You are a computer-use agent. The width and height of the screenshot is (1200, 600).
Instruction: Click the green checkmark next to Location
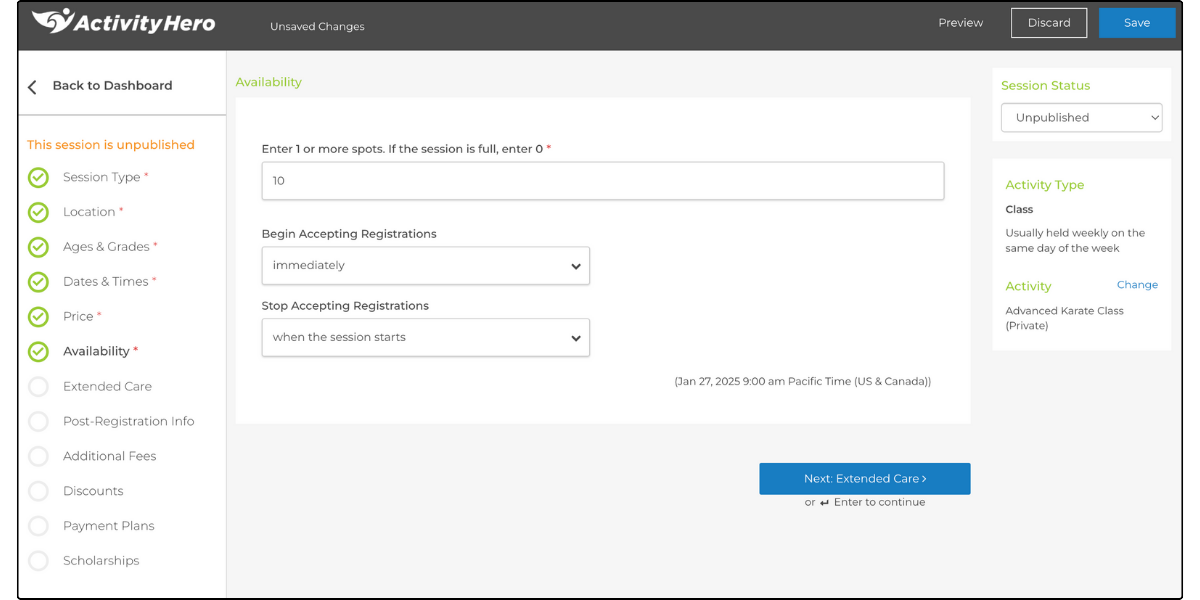point(38,213)
